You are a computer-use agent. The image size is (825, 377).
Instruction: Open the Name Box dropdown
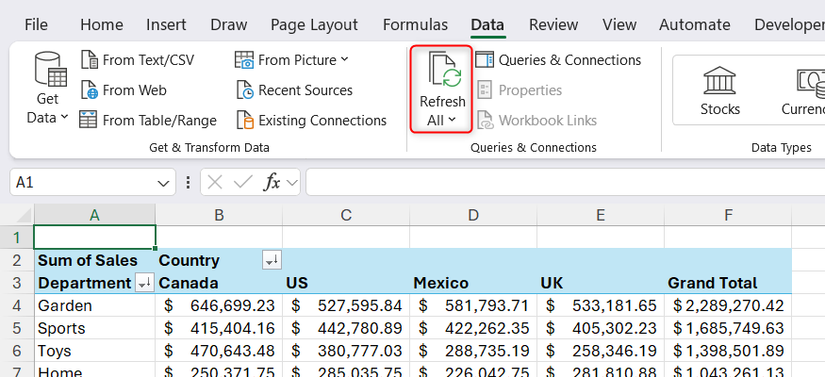point(163,183)
